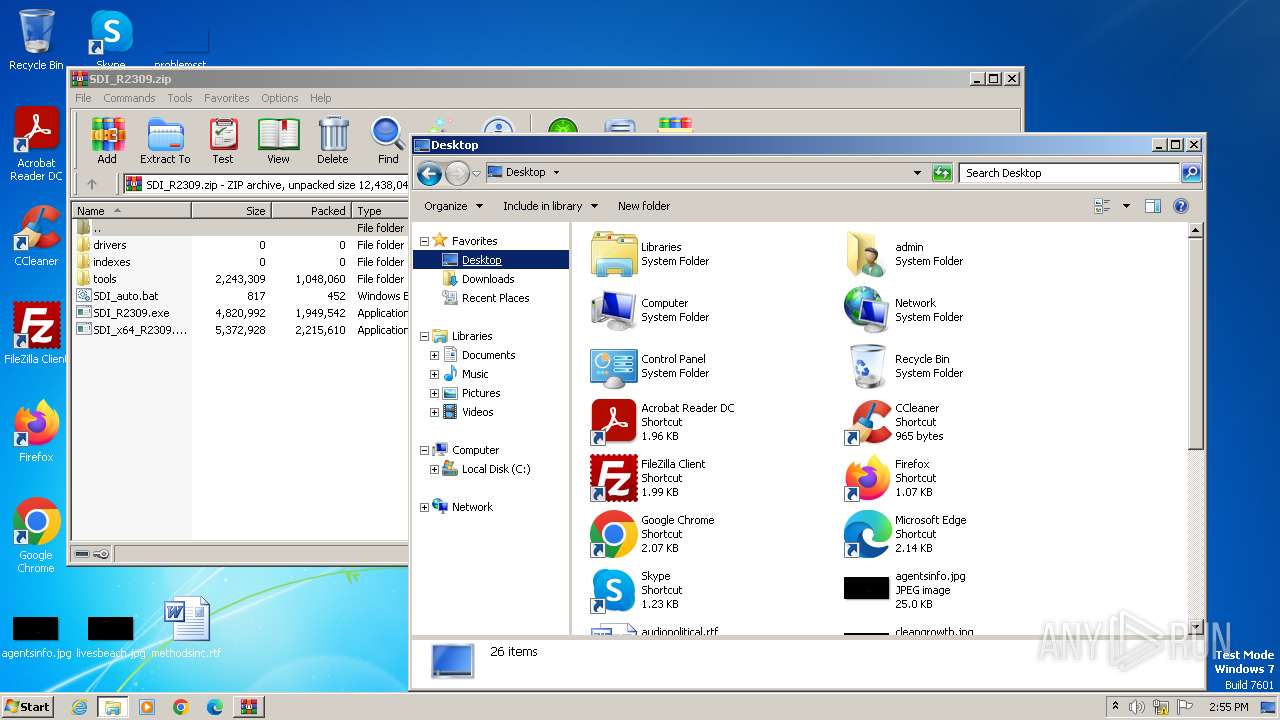The width and height of the screenshot is (1280, 720).
Task: Click the search magnifier in Desktop window
Action: (x=1191, y=173)
